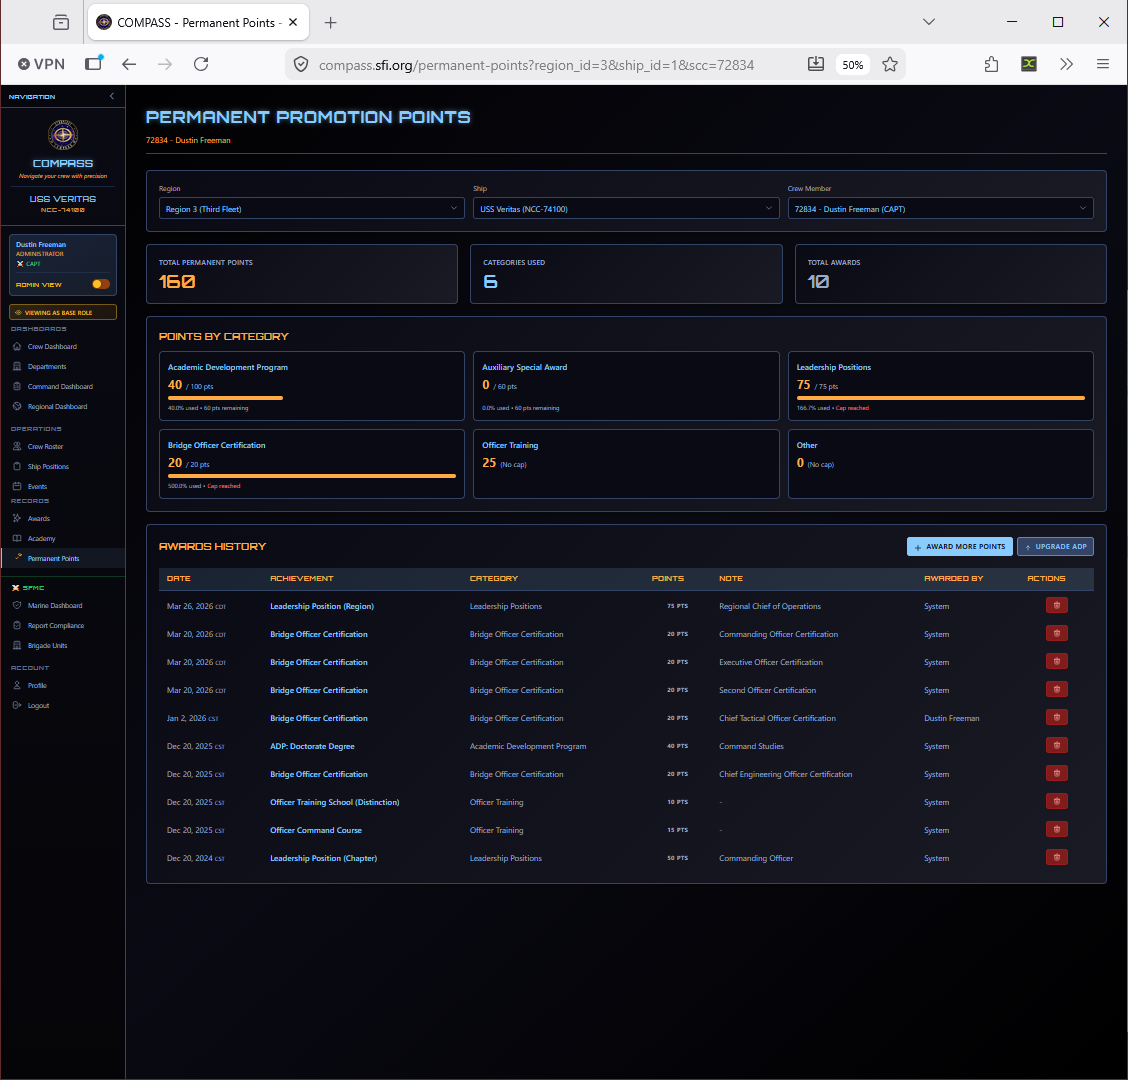
Task: Delete the Second Officer Certification award
Action: pos(1057,689)
